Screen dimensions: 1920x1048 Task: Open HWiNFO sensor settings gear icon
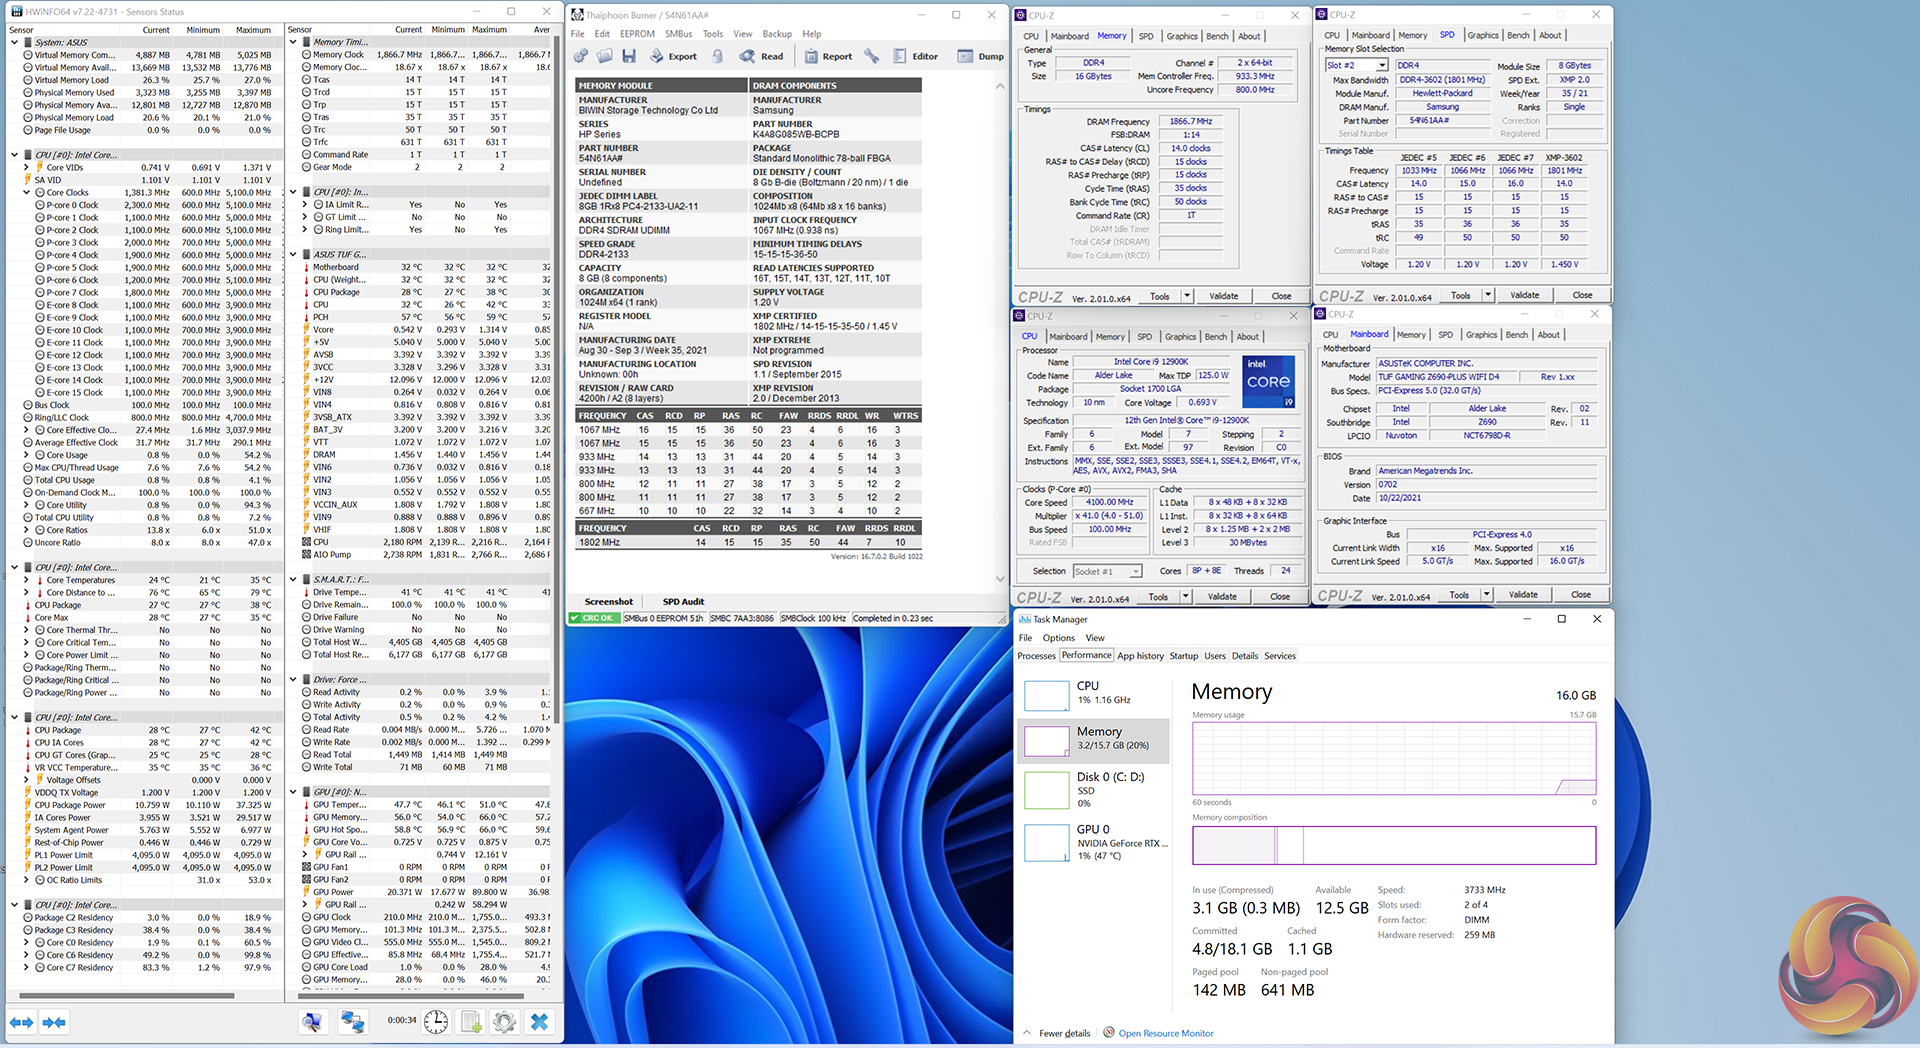(504, 1021)
